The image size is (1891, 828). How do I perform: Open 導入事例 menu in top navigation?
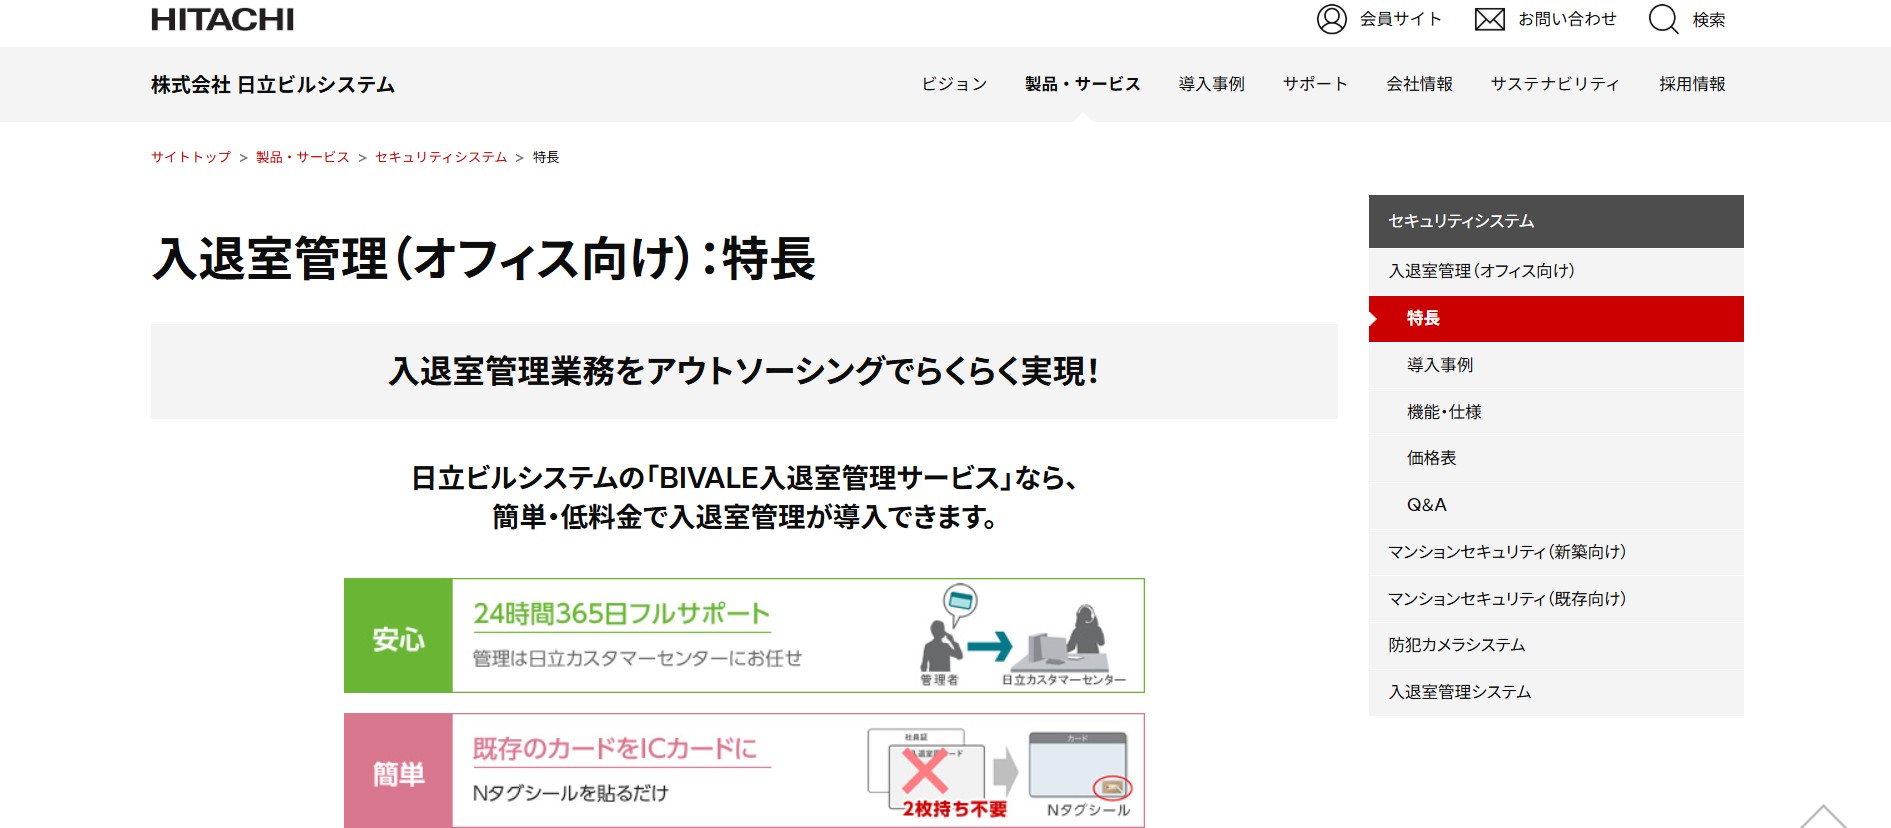click(x=1211, y=84)
